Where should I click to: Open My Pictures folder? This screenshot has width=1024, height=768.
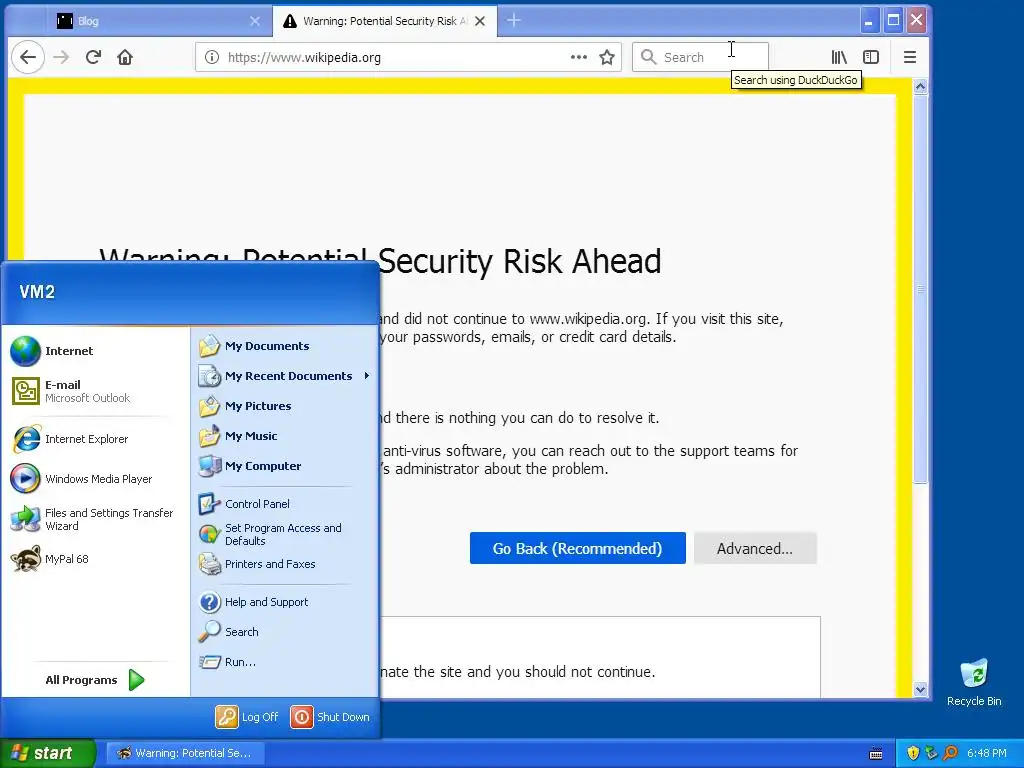285,406
